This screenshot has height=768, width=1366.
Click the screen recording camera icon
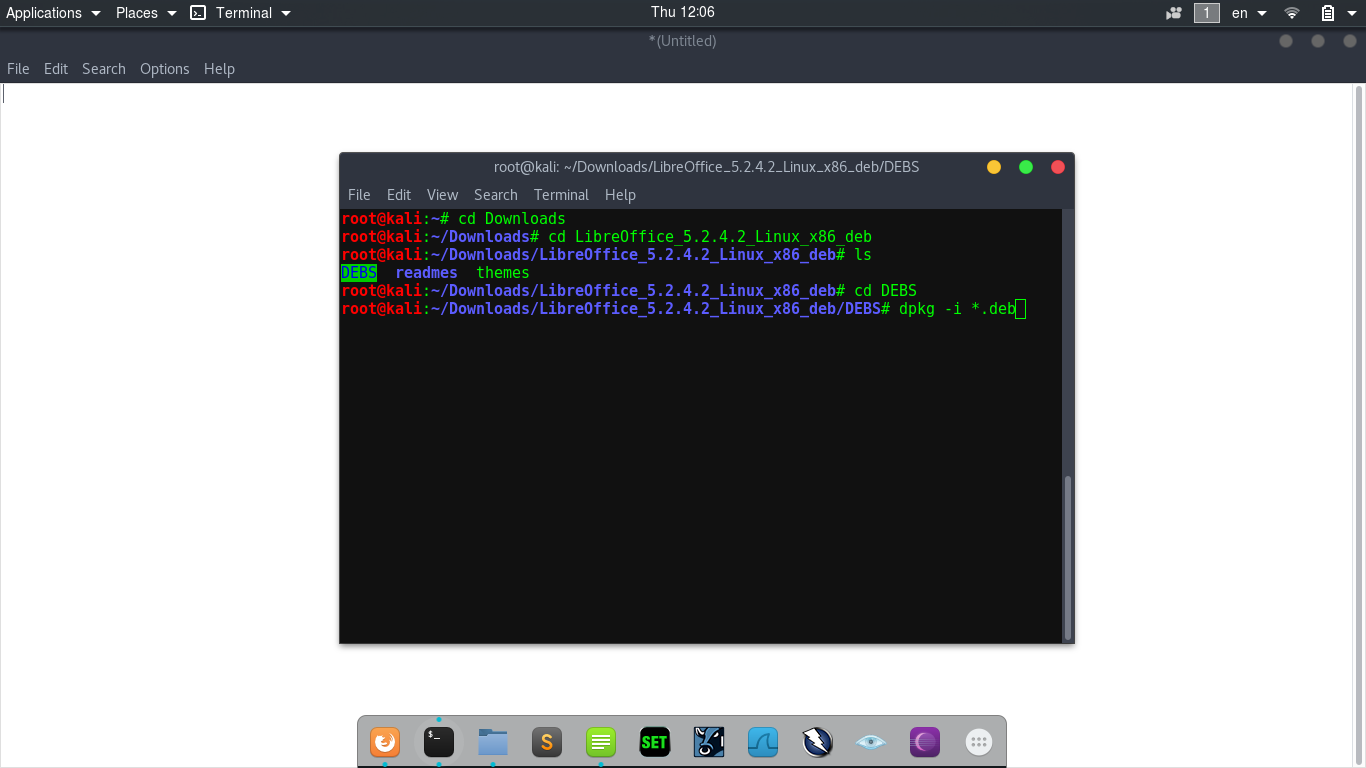point(1174,13)
